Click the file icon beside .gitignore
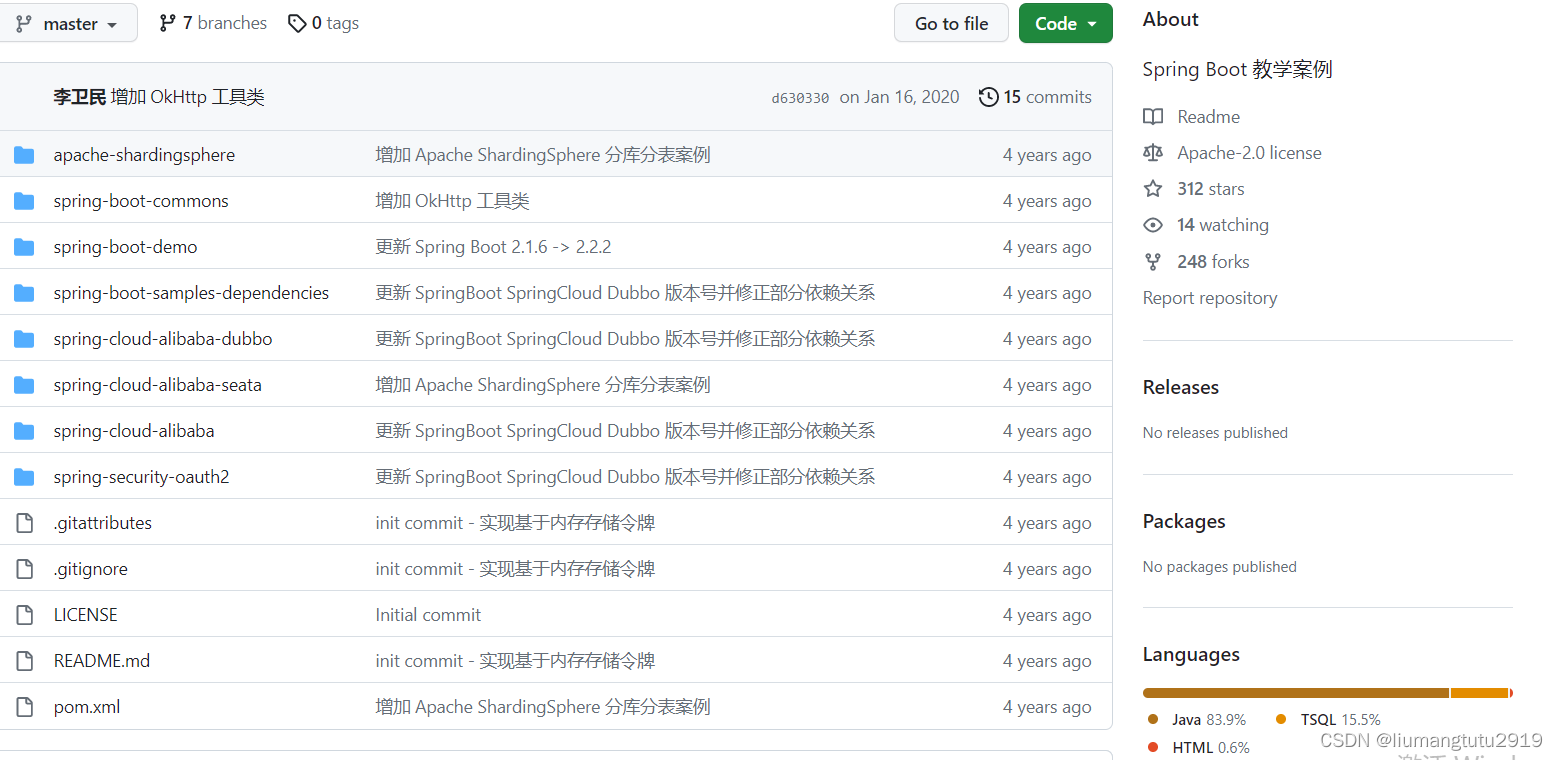The height and width of the screenshot is (760, 1558). tap(24, 568)
